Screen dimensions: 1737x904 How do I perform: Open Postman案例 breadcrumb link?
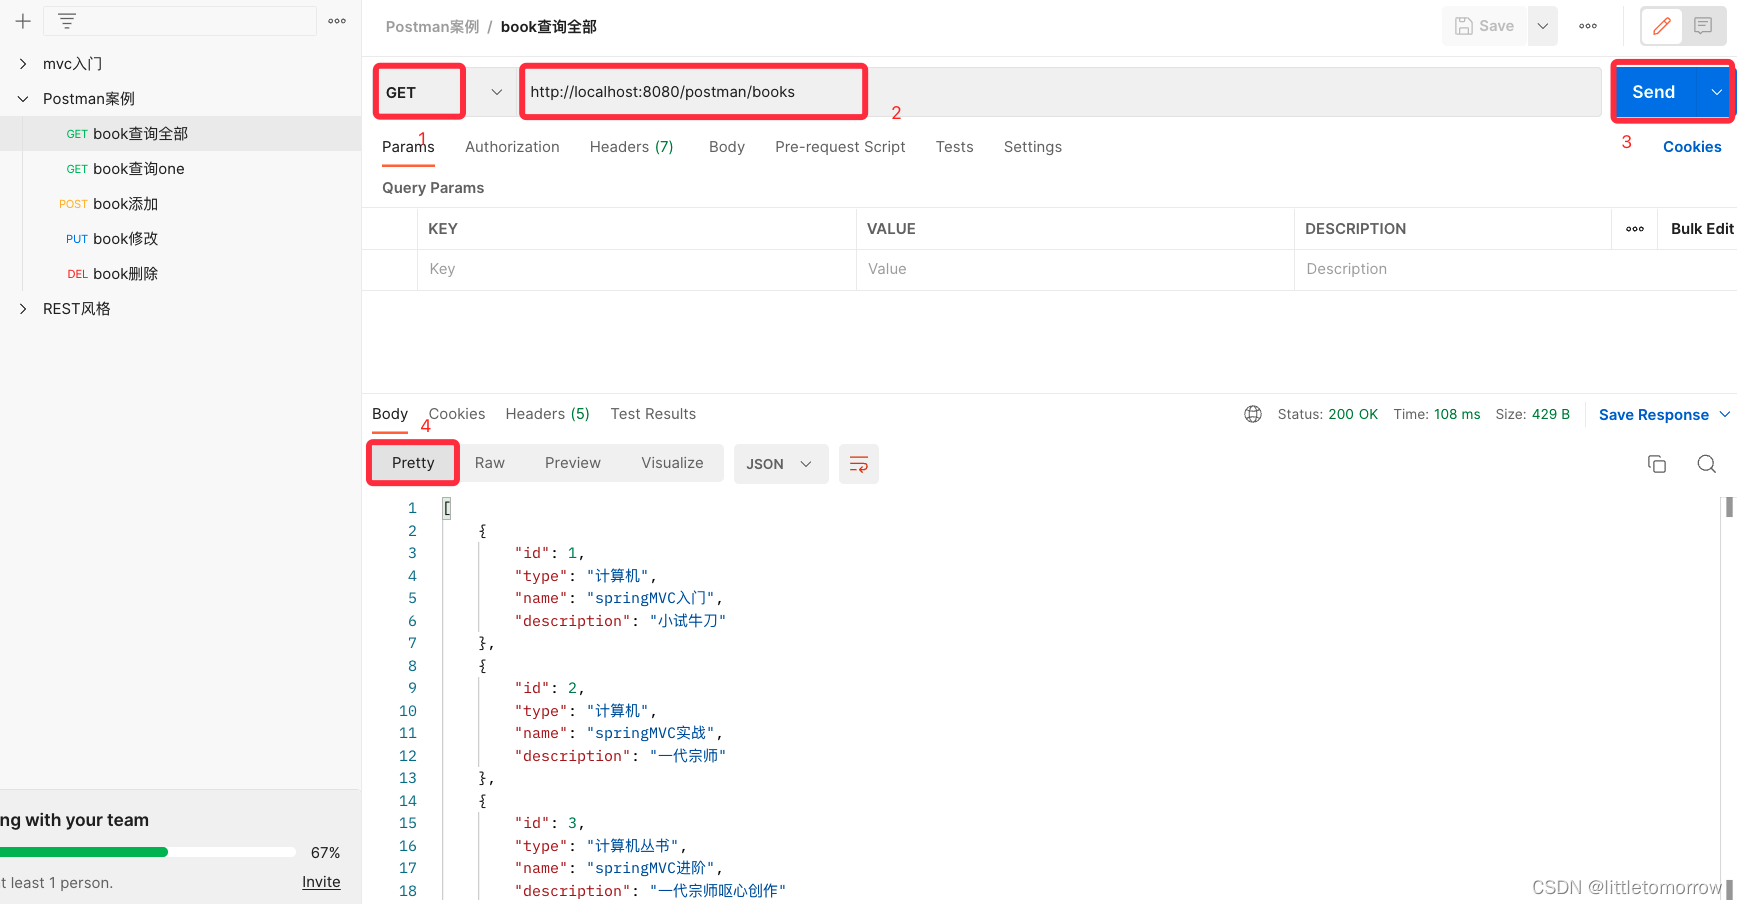click(x=433, y=27)
